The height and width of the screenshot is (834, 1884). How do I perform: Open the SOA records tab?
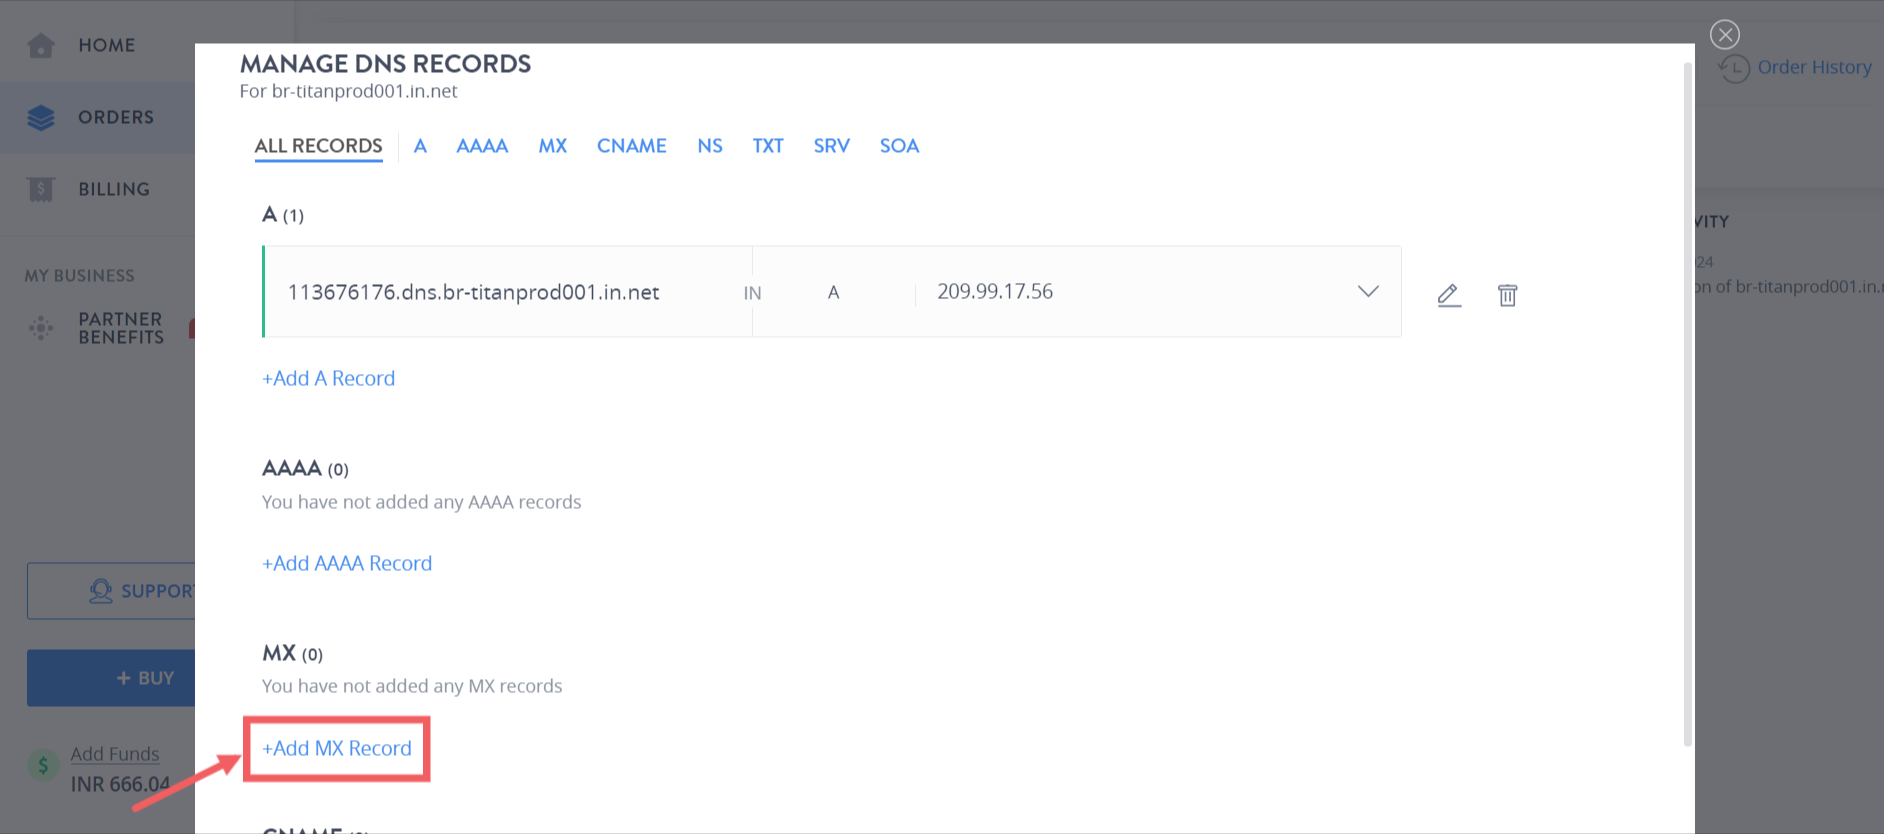tap(899, 146)
